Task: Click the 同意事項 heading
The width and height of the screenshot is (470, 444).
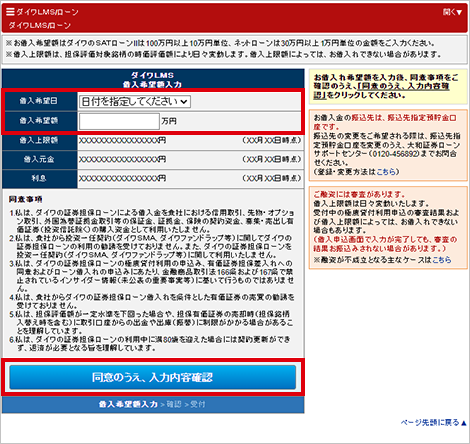Action: pos(26,199)
